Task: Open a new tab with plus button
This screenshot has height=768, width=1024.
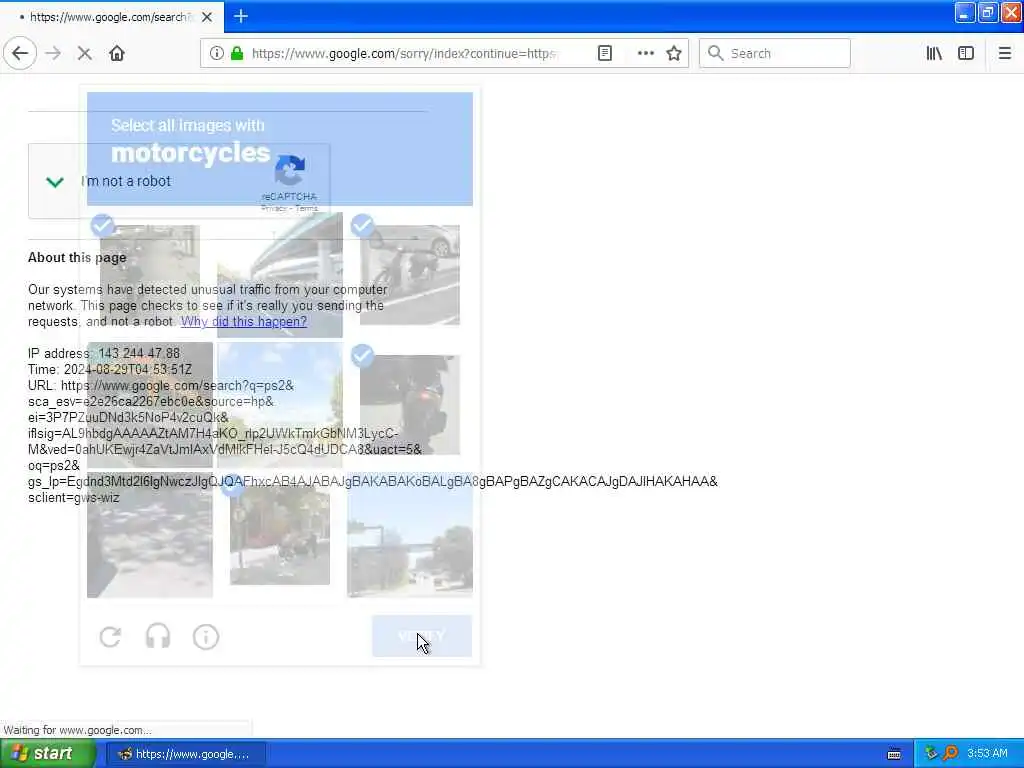Action: (240, 16)
